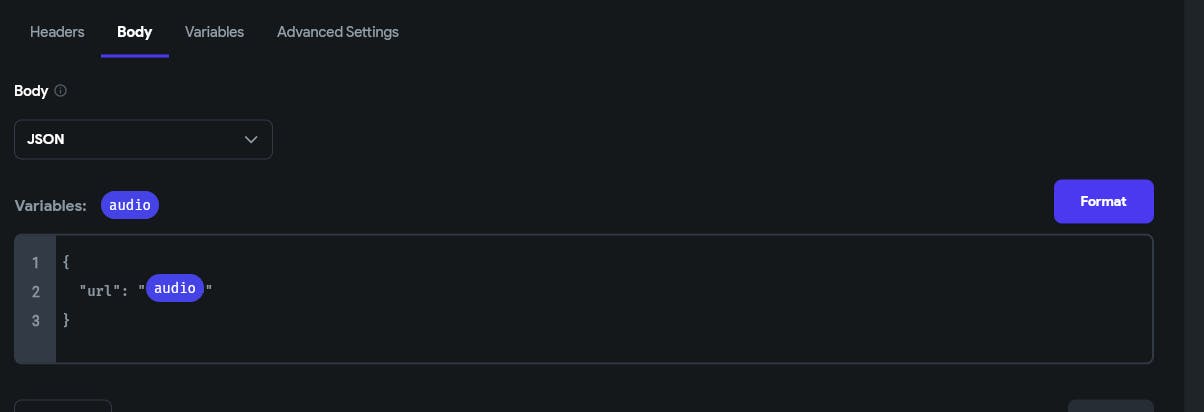Select the Body tab

click(134, 32)
